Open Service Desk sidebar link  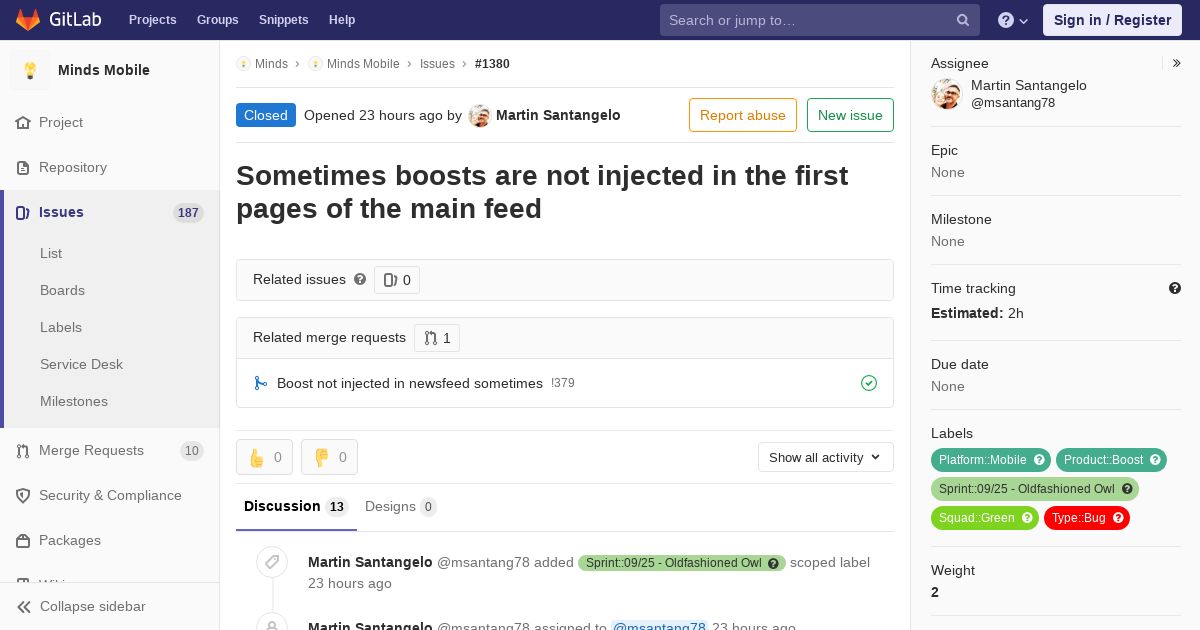point(81,364)
